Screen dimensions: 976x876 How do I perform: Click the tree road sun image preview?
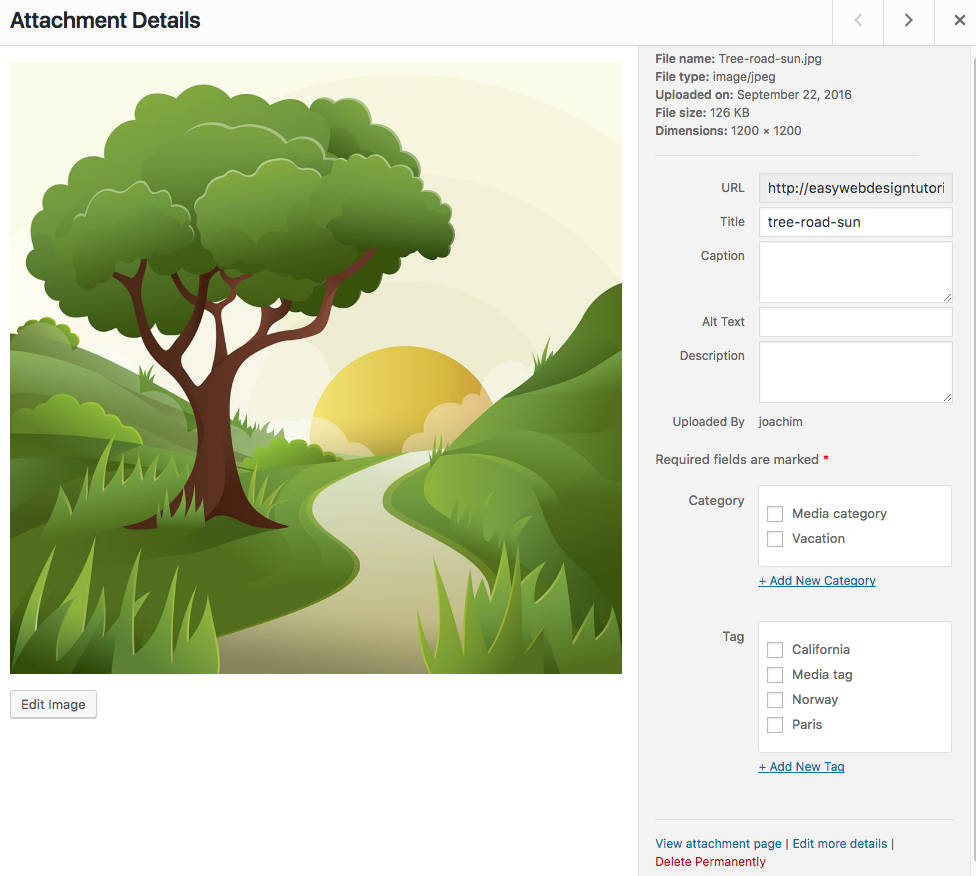(316, 368)
